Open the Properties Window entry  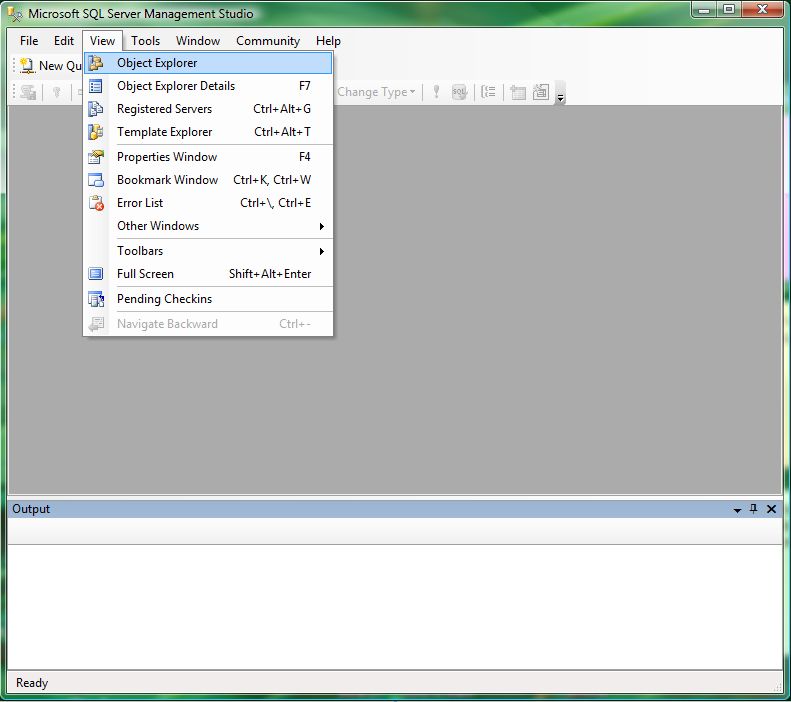coord(167,157)
